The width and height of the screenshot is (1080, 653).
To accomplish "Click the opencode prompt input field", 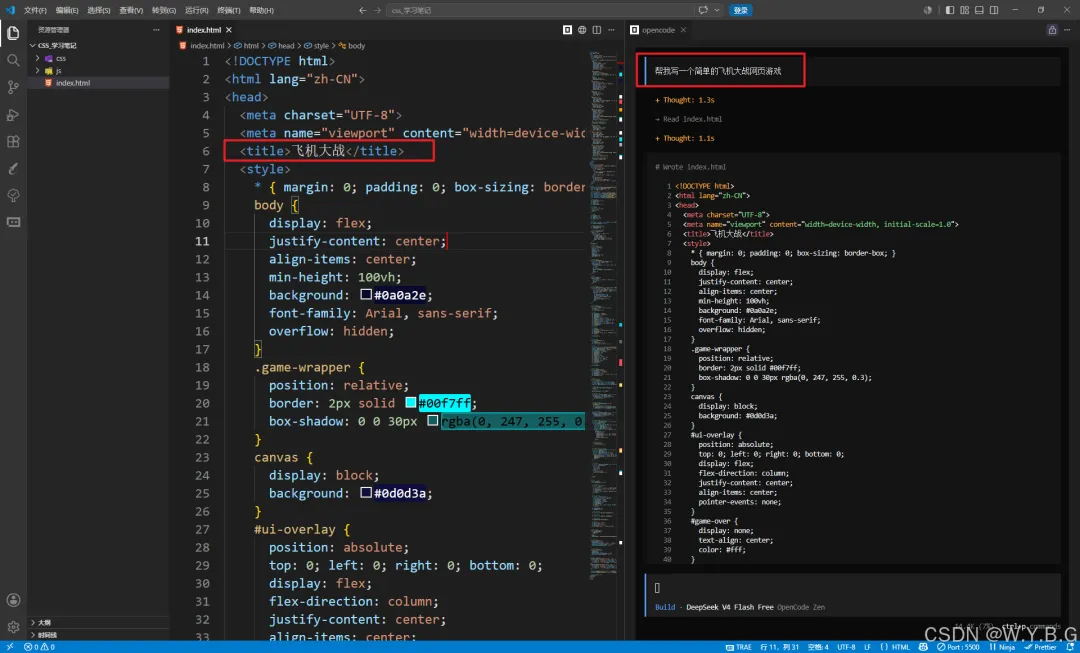I will (853, 588).
